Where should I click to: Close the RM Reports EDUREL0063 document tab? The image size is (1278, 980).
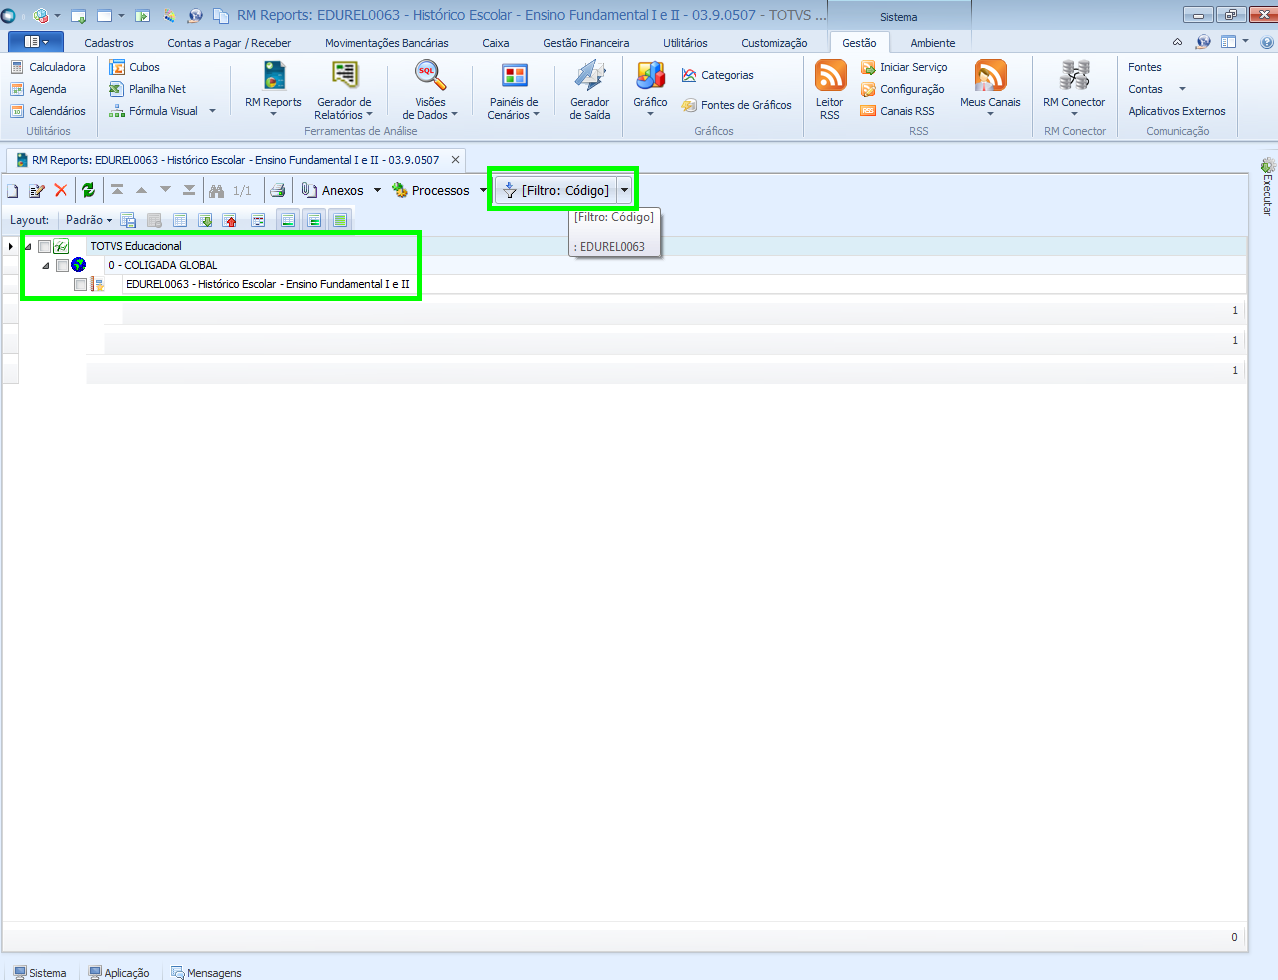point(455,160)
